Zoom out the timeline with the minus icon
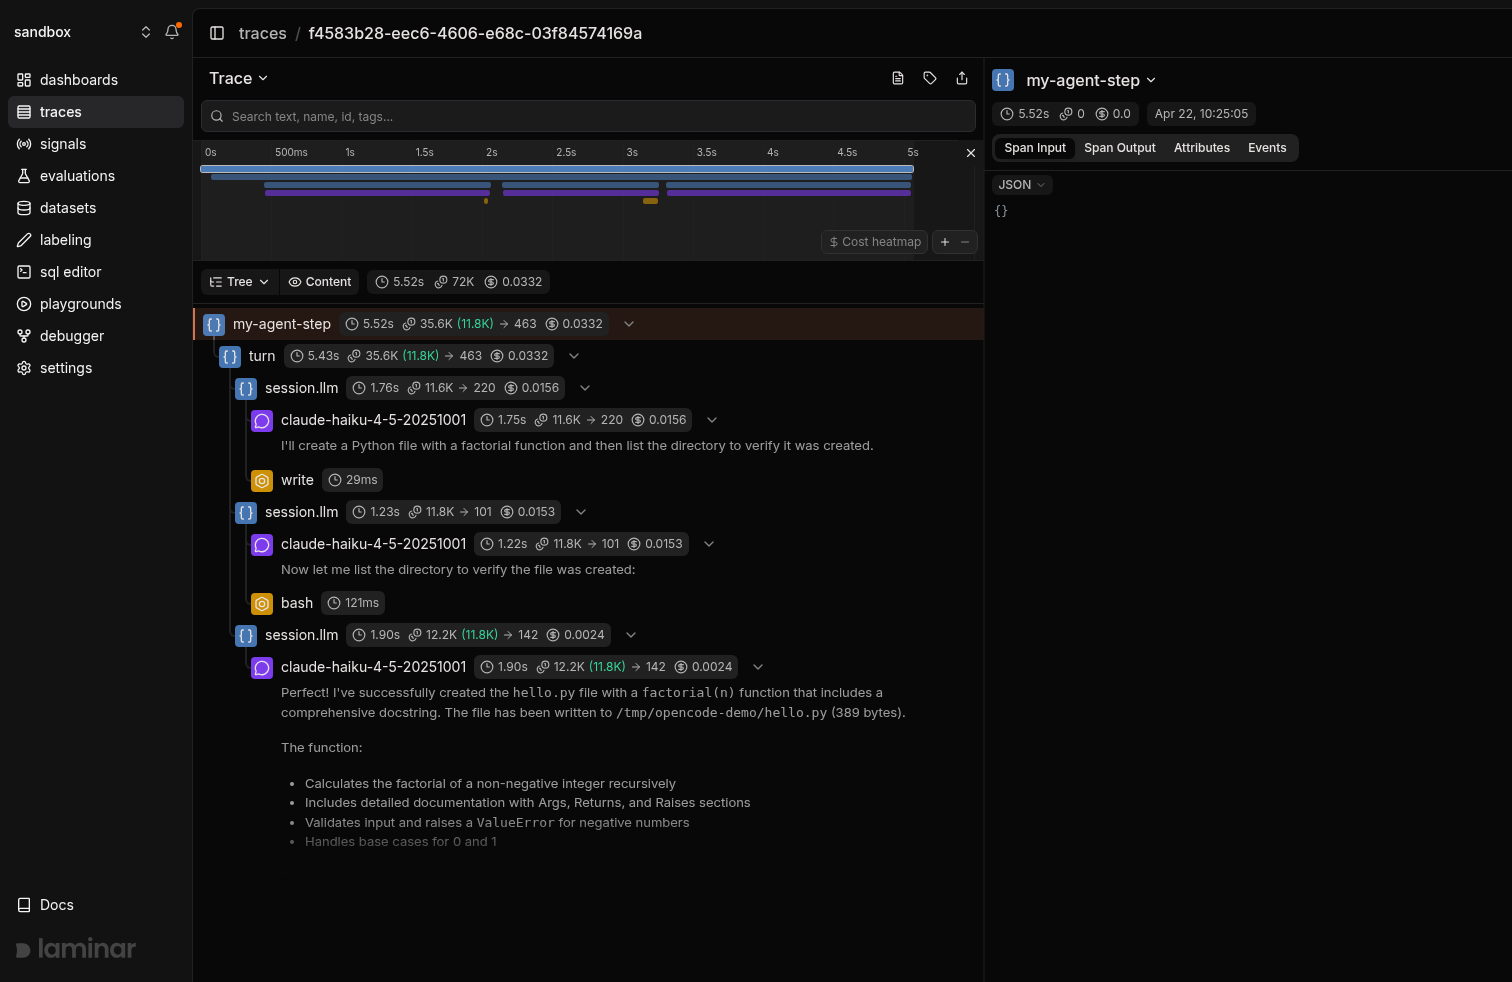Image resolution: width=1512 pixels, height=982 pixels. pyautogui.click(x=965, y=242)
